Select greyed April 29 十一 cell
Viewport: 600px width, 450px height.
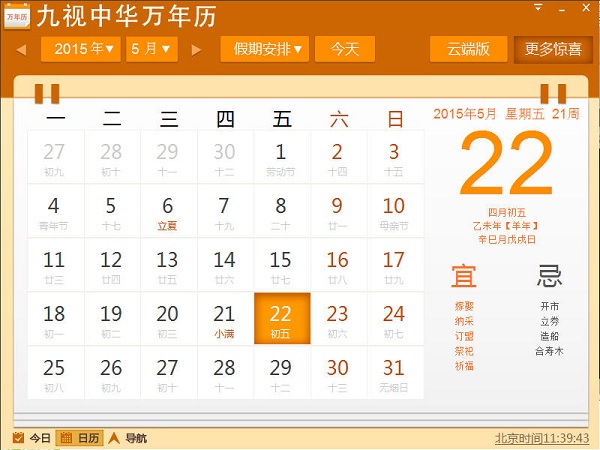169,157
